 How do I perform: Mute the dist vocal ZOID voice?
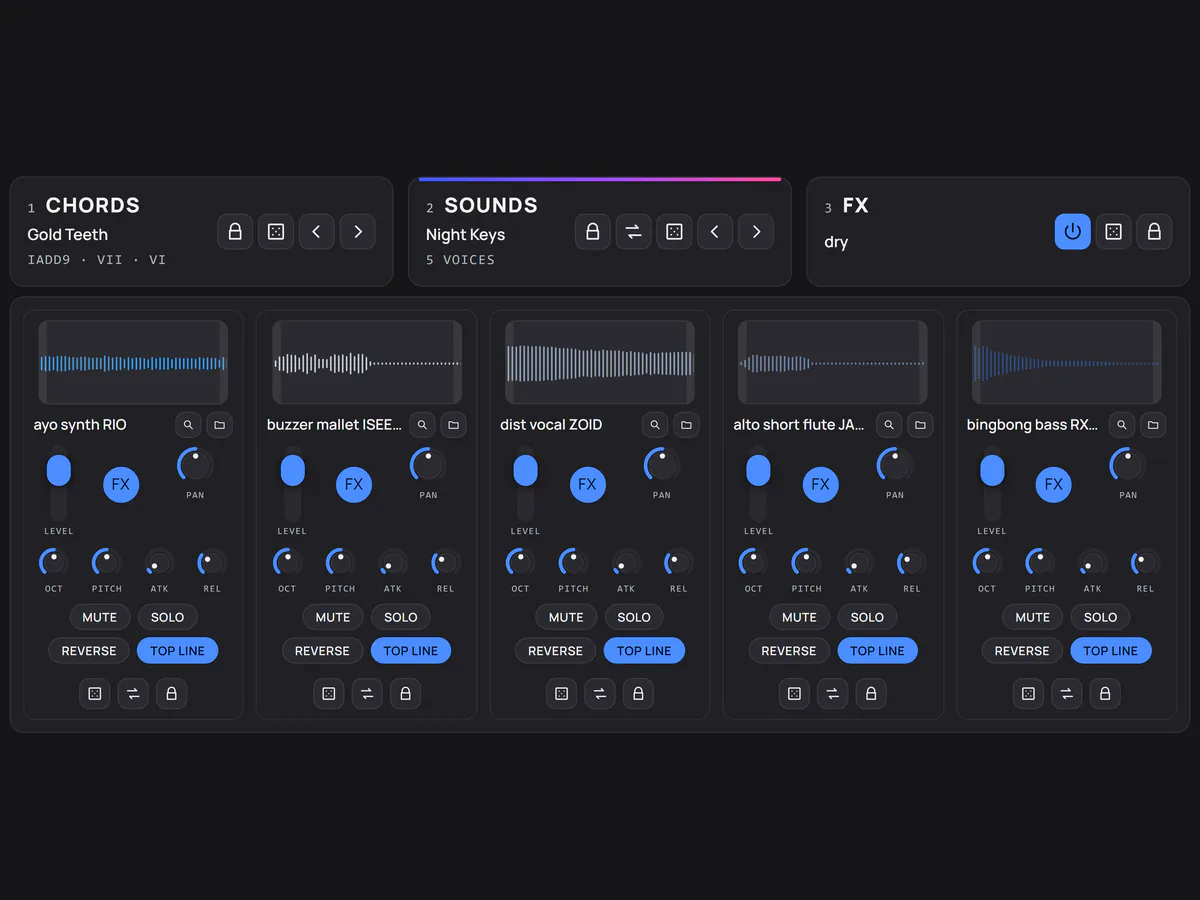[x=566, y=617]
